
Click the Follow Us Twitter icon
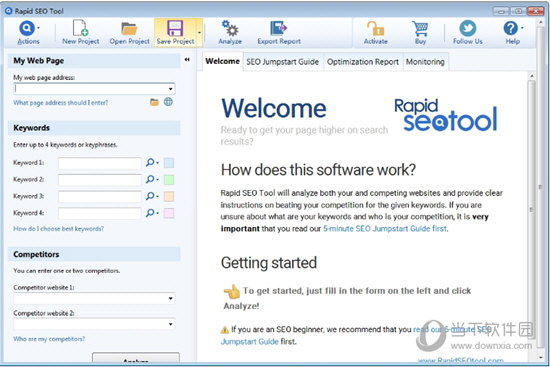click(x=468, y=28)
